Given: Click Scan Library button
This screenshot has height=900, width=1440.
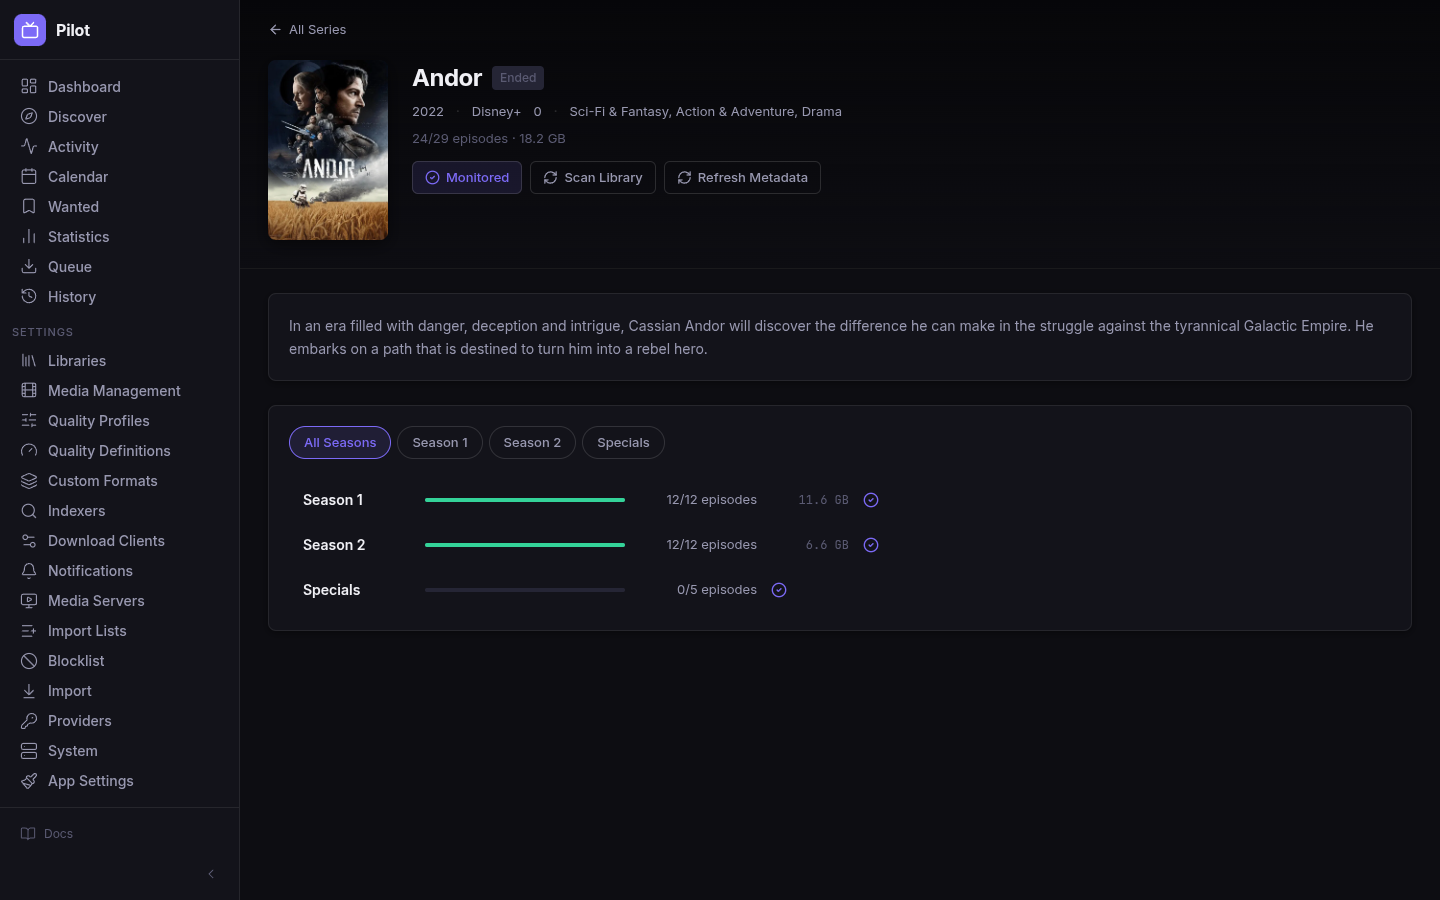Looking at the screenshot, I should point(593,178).
